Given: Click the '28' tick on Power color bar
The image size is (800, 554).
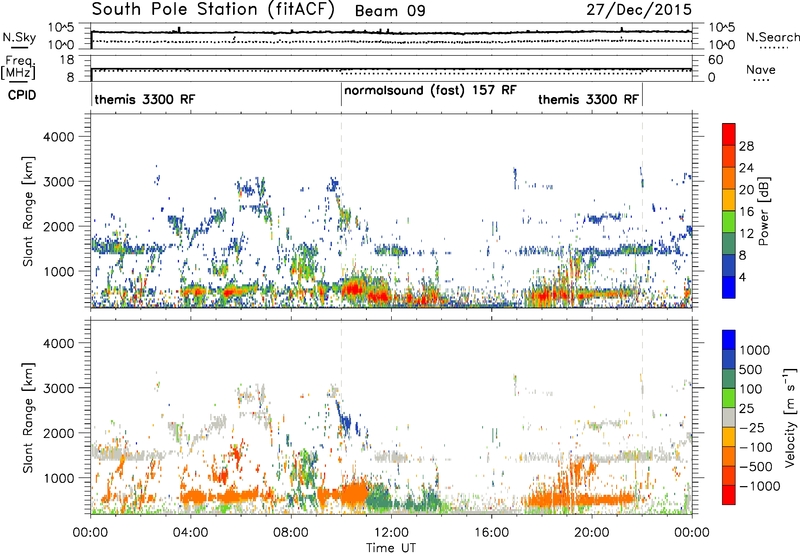Looking at the screenshot, I should [746, 146].
